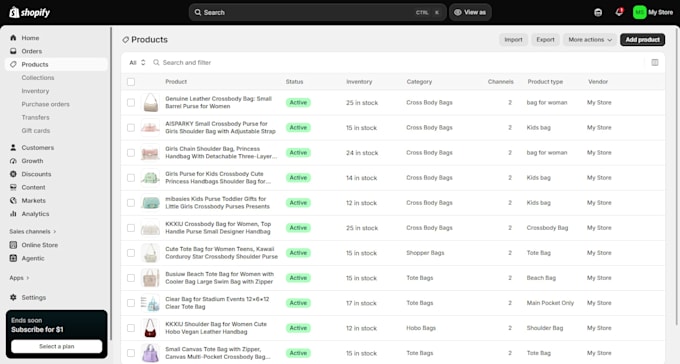Click the 'Beach Bag' product type cell
The height and width of the screenshot is (364, 680).
click(x=541, y=278)
